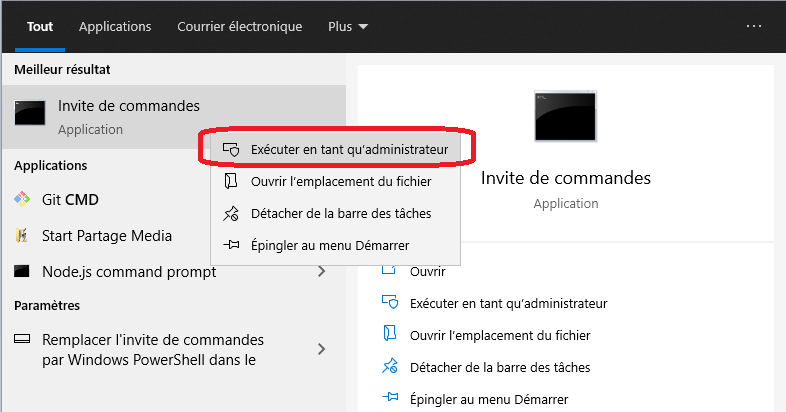
Task: Click the Invite de commandes black icon in best result
Action: (x=30, y=113)
